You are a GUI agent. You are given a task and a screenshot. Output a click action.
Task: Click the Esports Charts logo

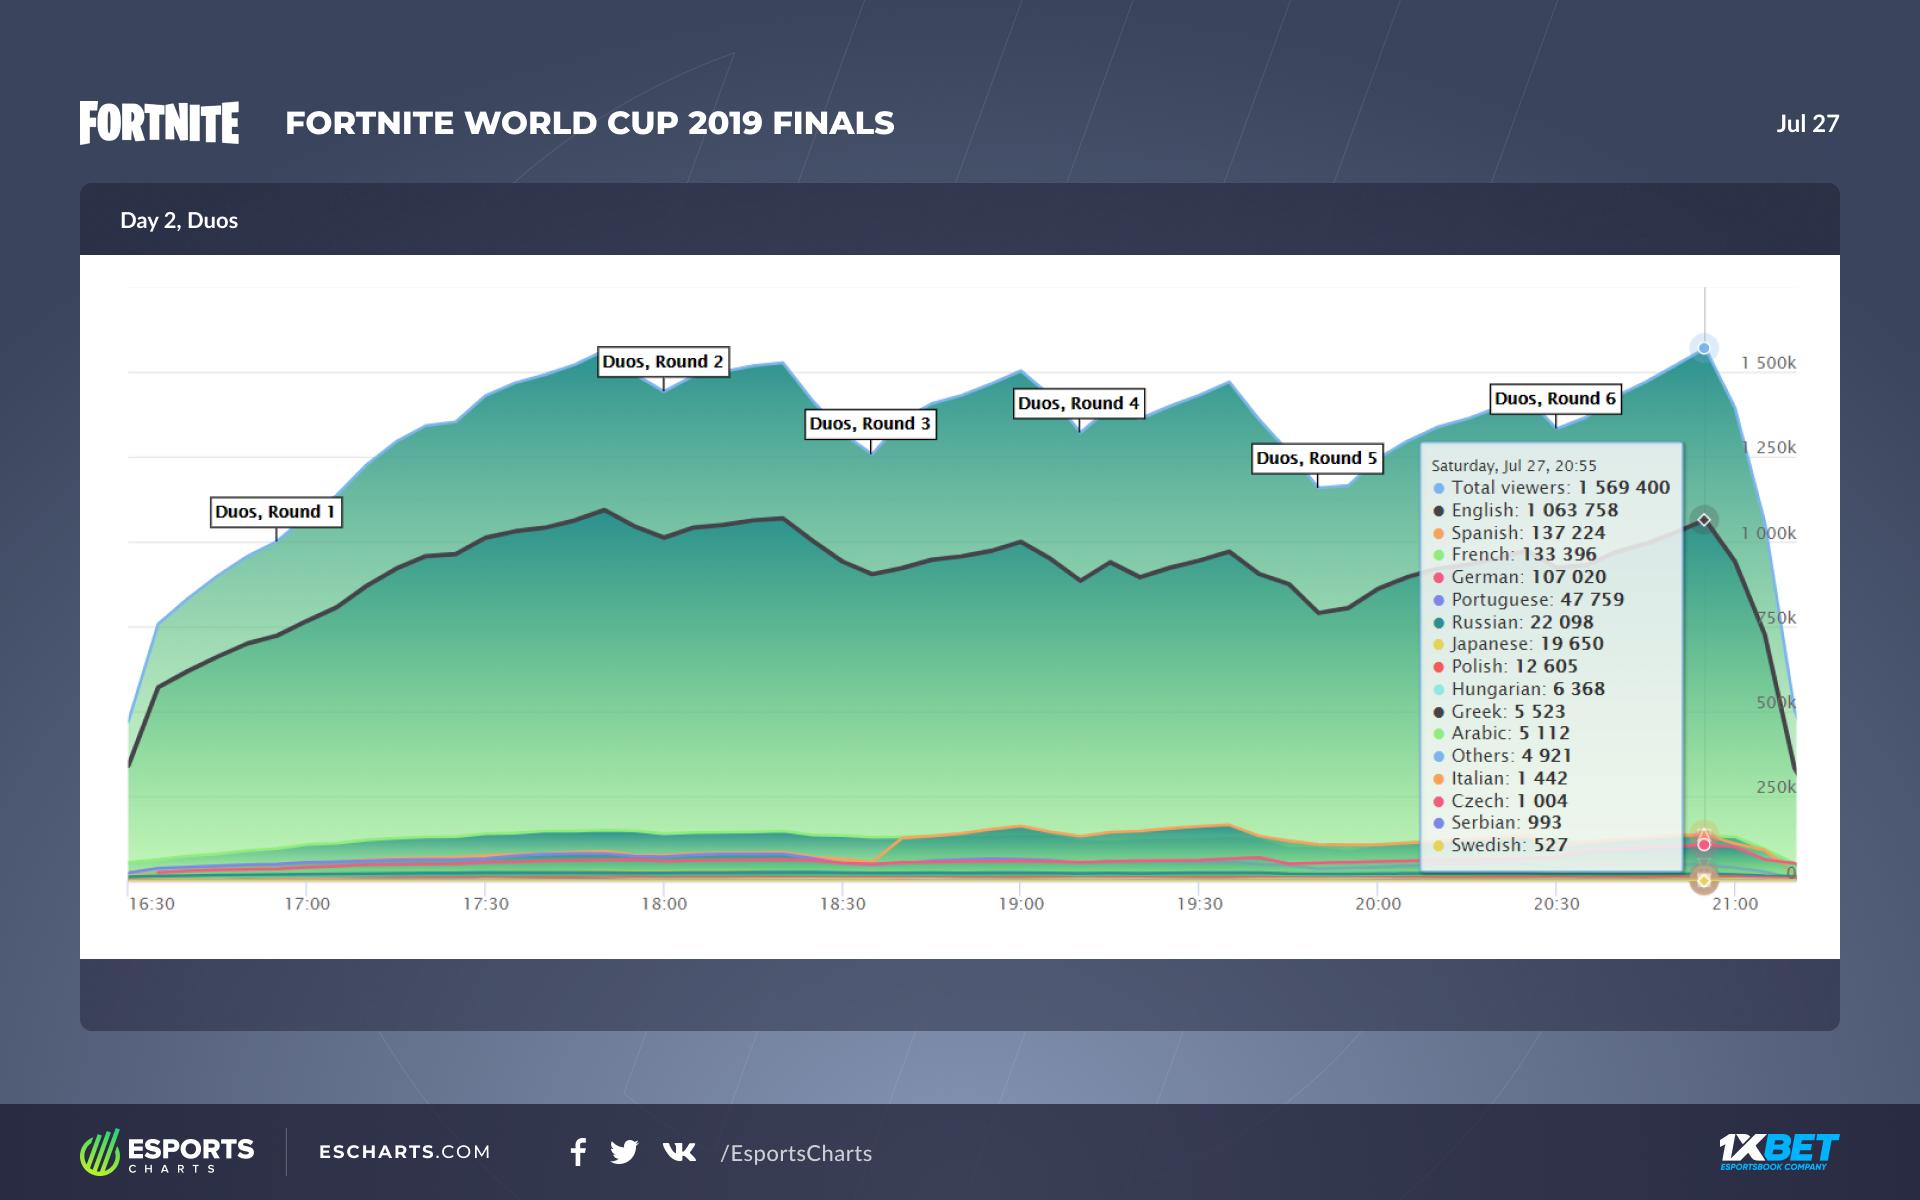click(x=167, y=1152)
